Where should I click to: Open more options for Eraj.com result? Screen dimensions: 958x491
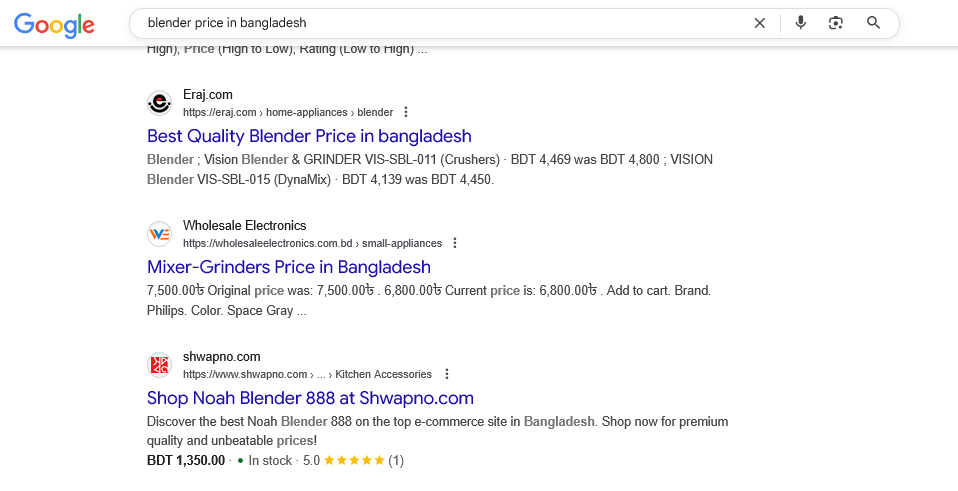coord(406,112)
